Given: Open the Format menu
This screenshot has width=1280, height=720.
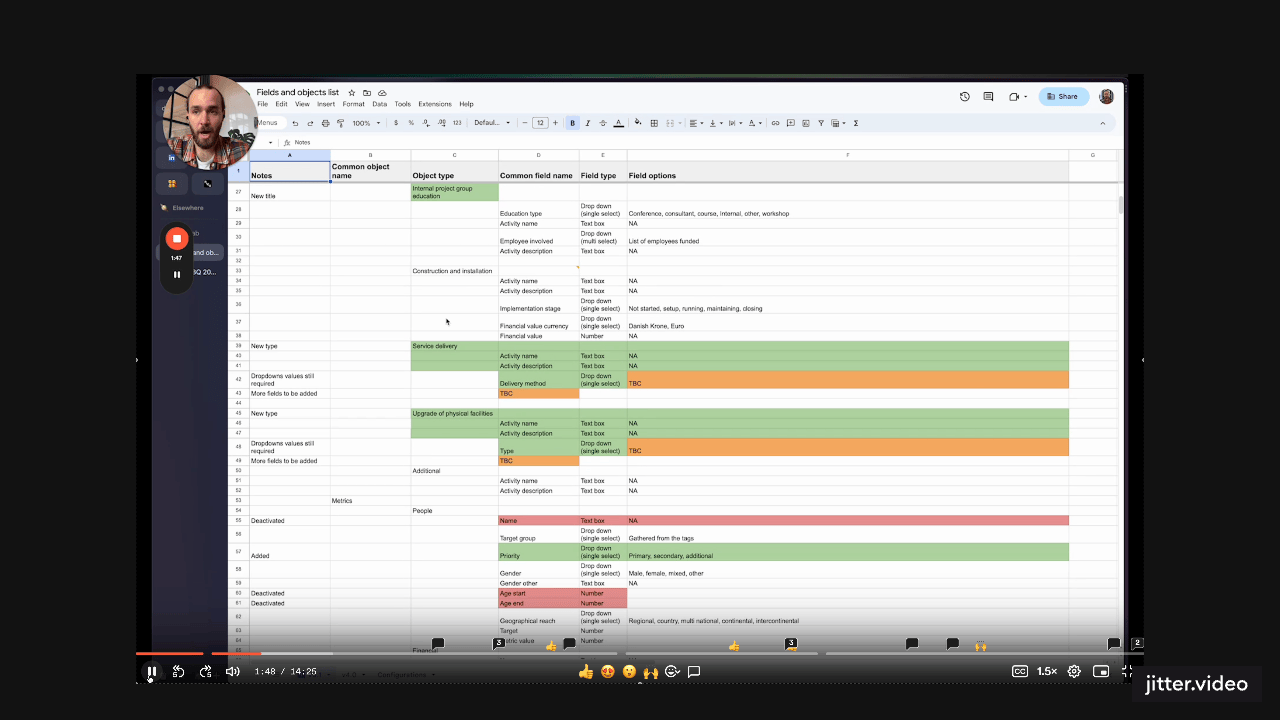Looking at the screenshot, I should [353, 104].
